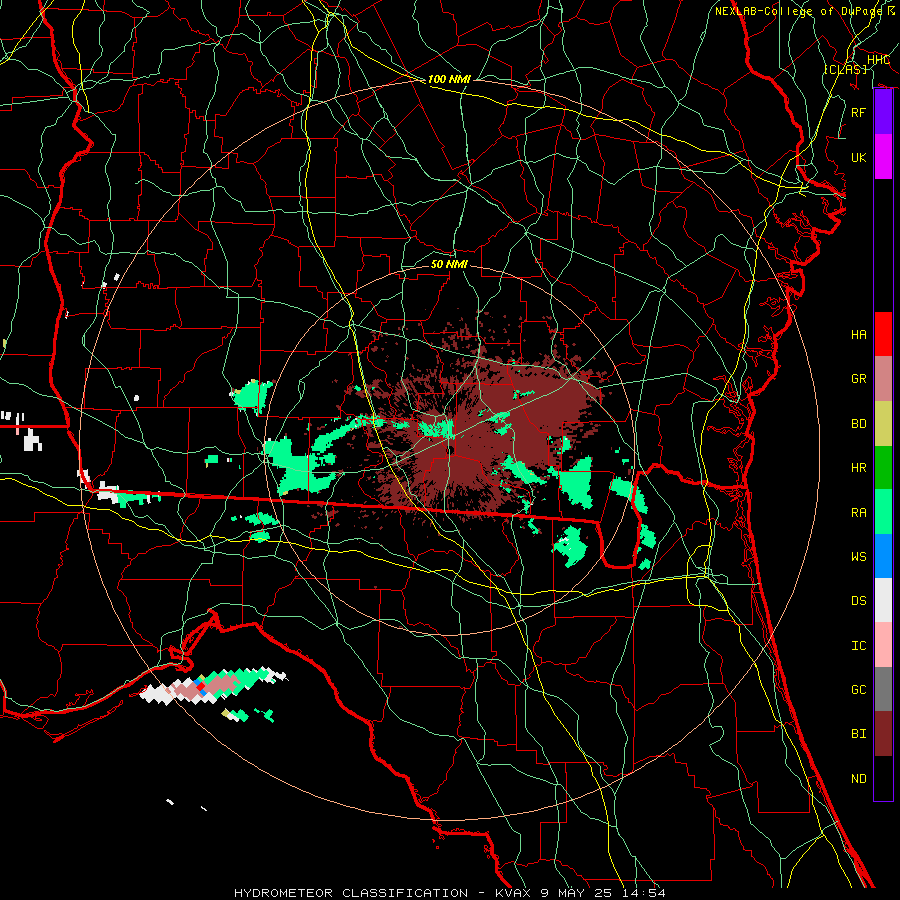This screenshot has width=900, height=900.
Task: Click the 50 NMI range ring label
Action: coord(449,264)
